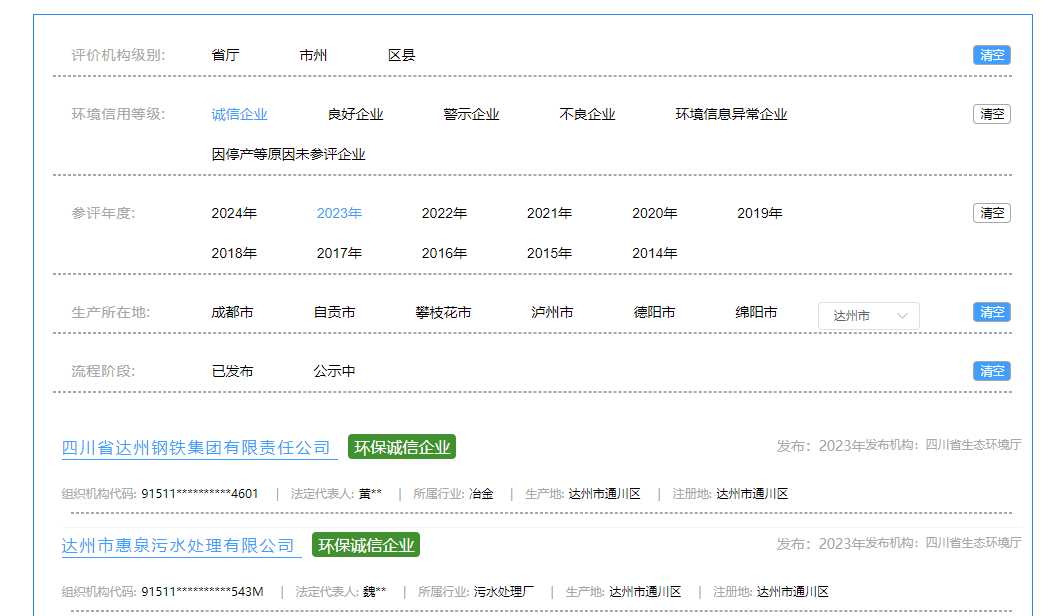The width and height of the screenshot is (1048, 616).
Task: Clear the 环境信用等级 filter
Action: 990,113
